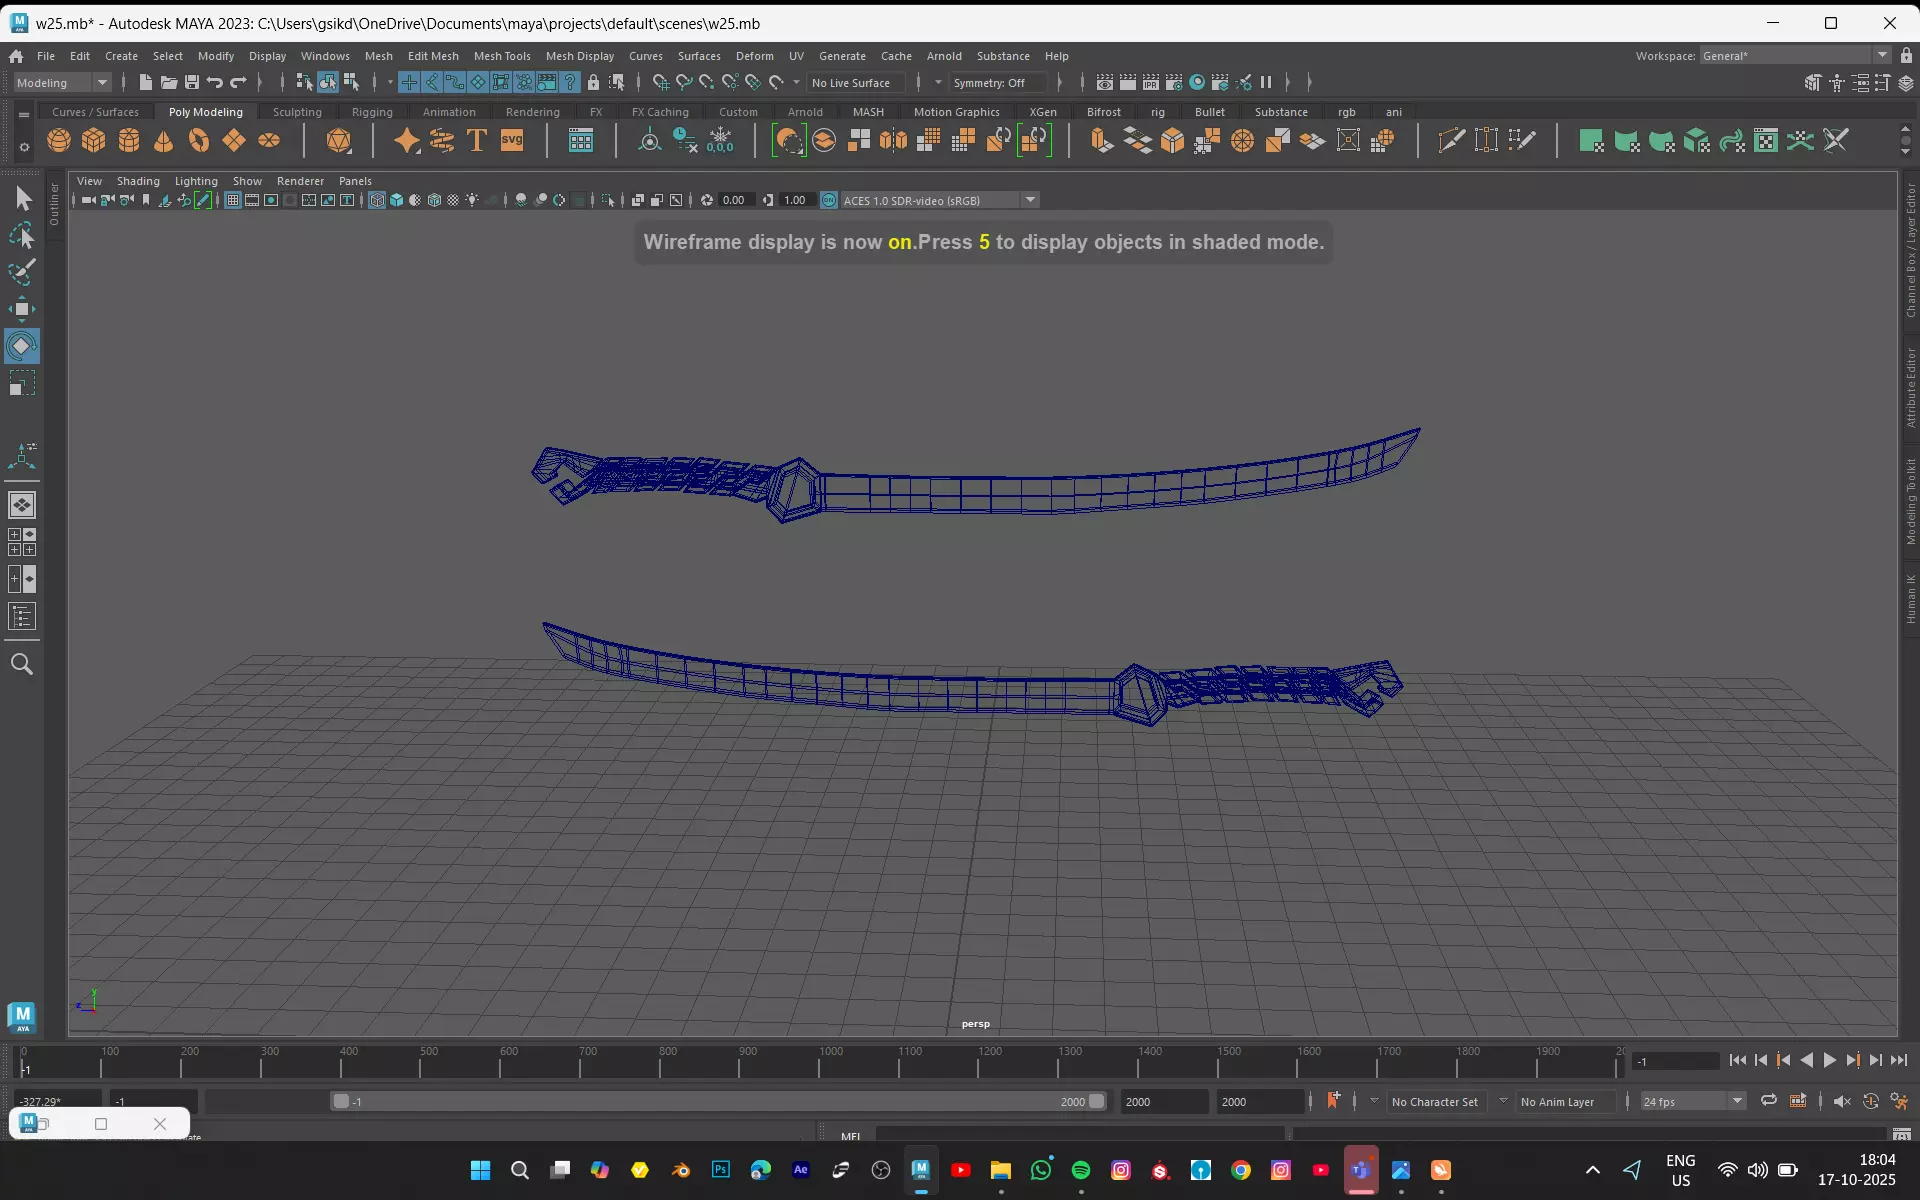Create a polygon cone from the shelf
Viewport: 1920px width, 1200px height.
click(x=164, y=141)
